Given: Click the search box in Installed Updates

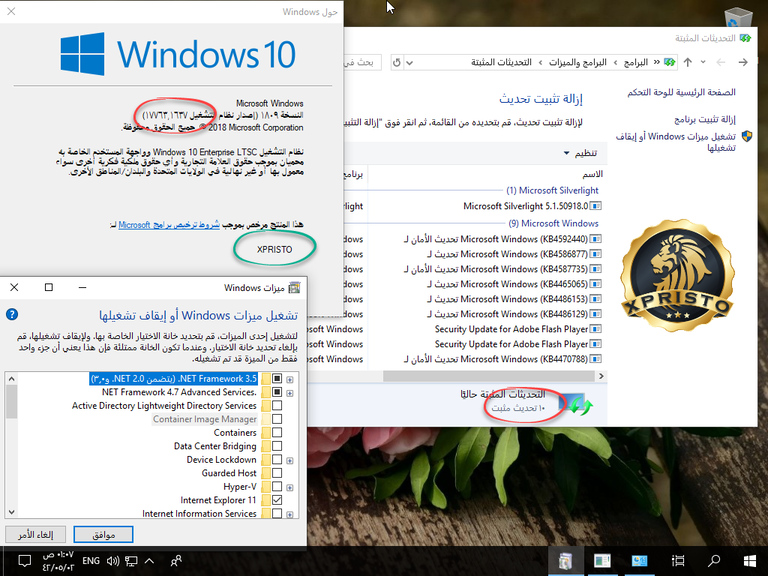Looking at the screenshot, I should [362, 62].
